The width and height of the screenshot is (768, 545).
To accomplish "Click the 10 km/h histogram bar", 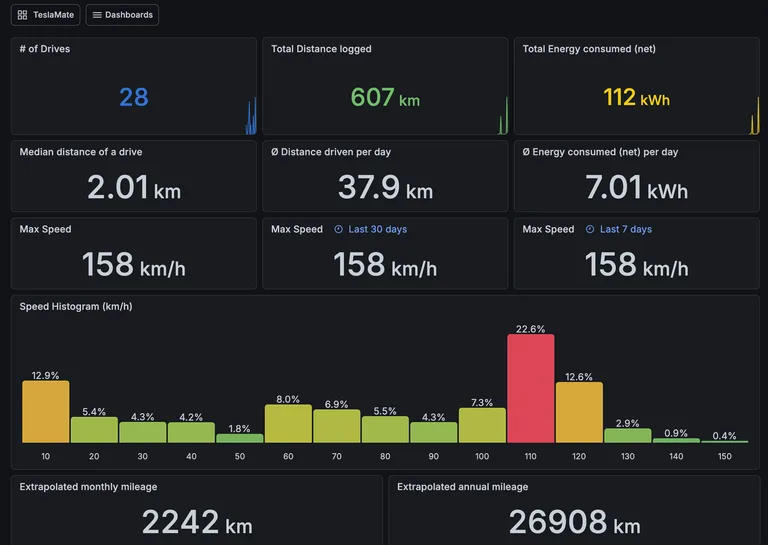I will [x=46, y=412].
